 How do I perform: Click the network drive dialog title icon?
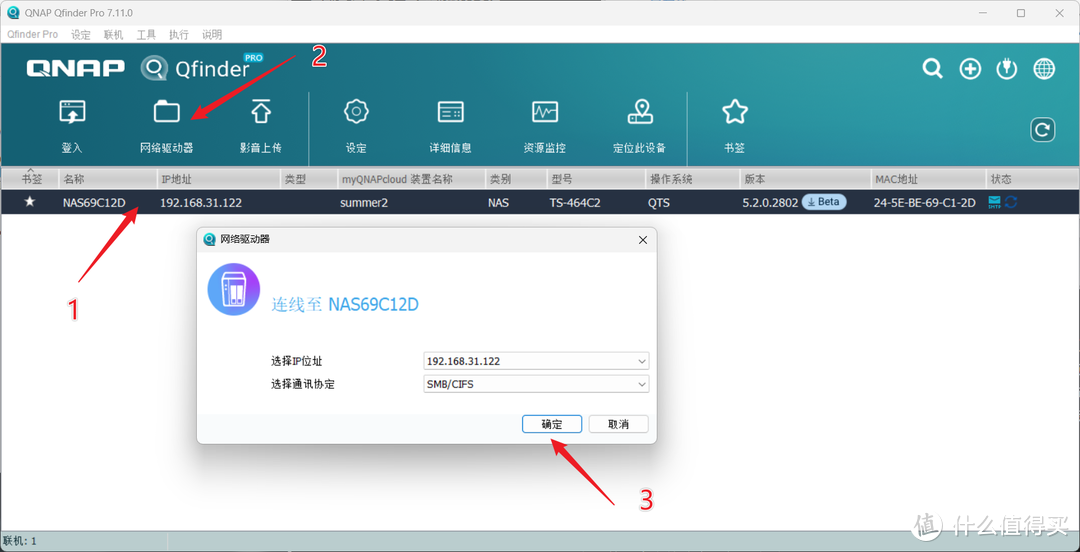coord(209,240)
